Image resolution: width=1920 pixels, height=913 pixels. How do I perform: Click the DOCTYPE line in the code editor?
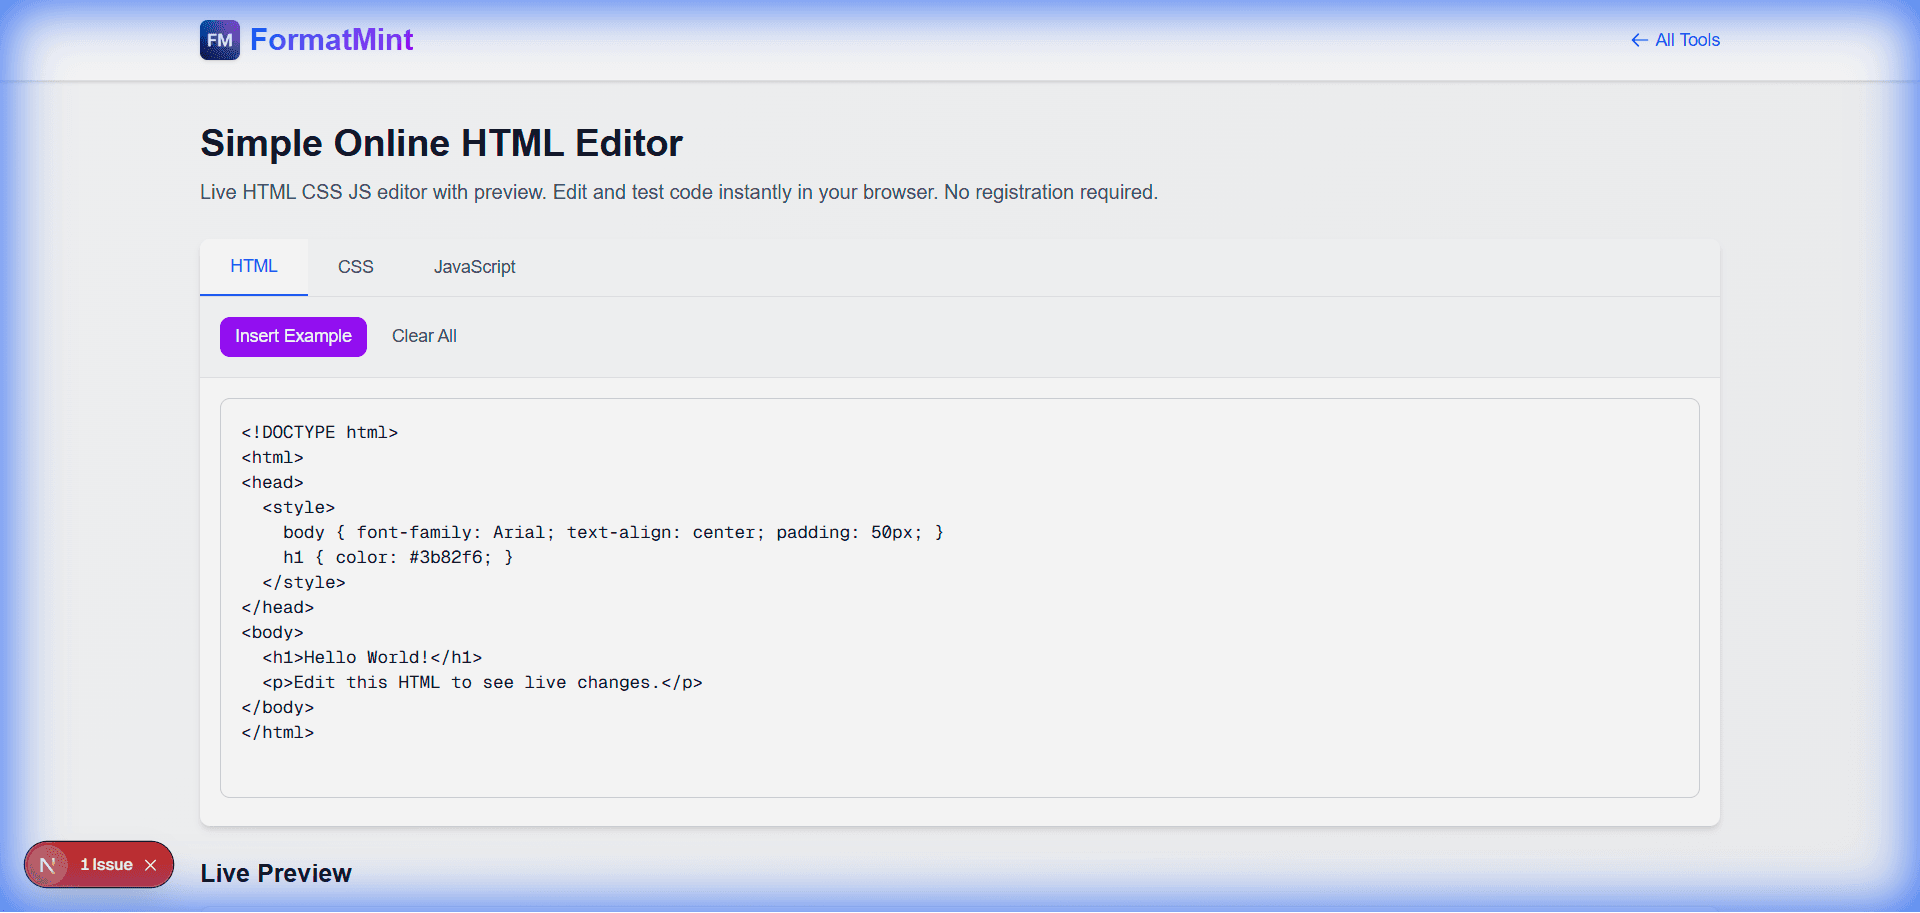[x=318, y=432]
